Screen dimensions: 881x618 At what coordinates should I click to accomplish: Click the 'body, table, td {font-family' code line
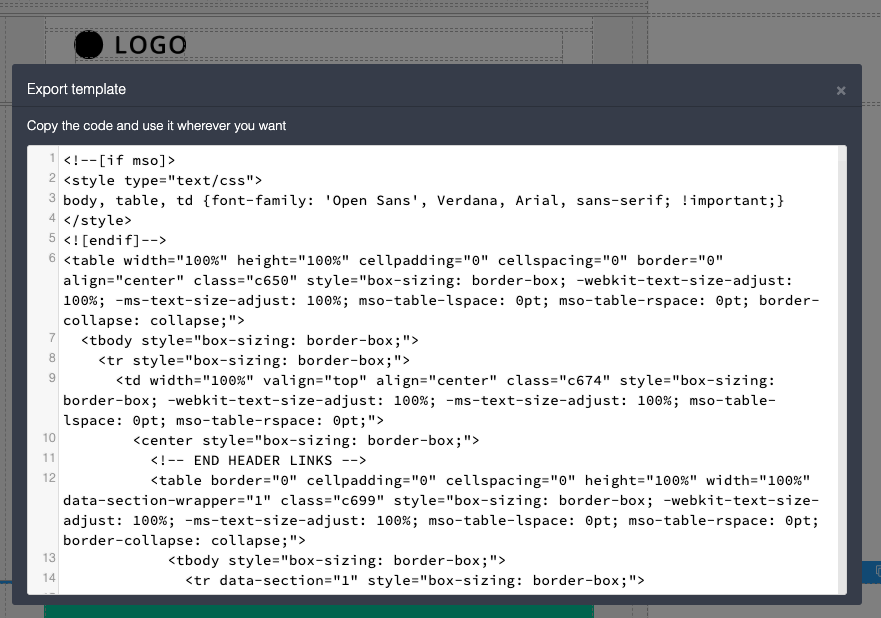pyautogui.click(x=424, y=201)
